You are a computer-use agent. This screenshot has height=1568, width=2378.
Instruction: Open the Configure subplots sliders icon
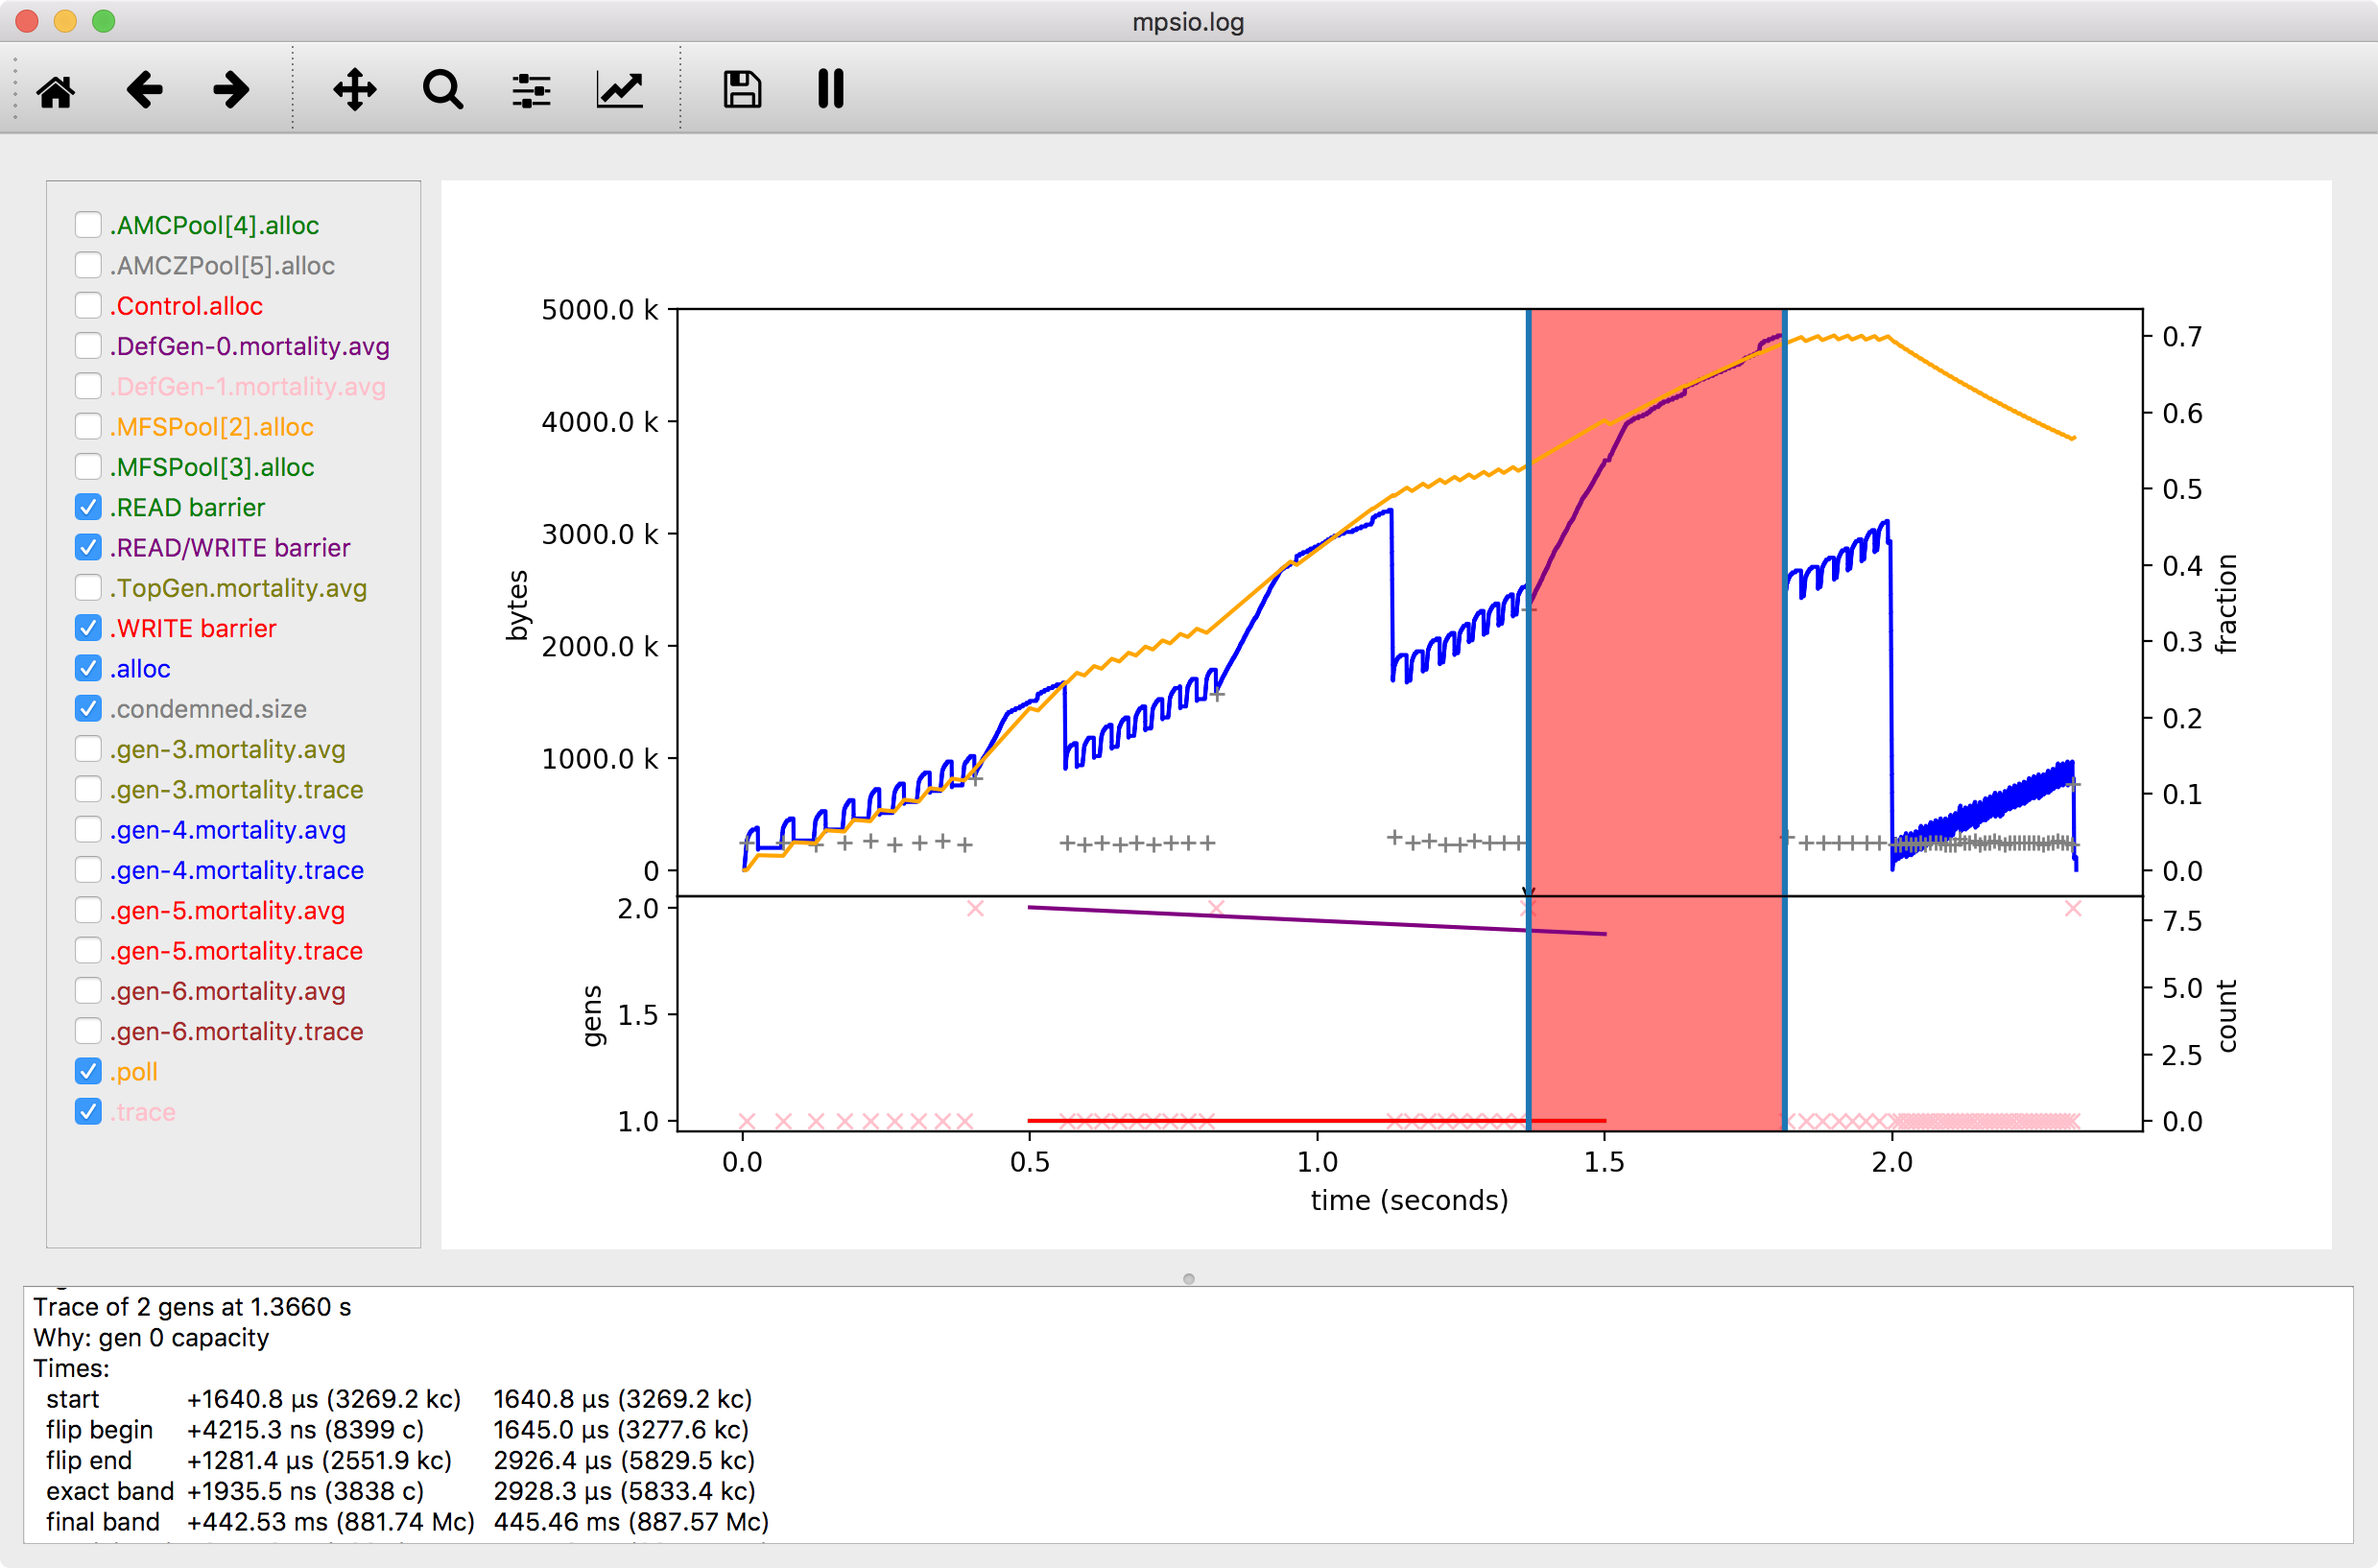click(531, 90)
